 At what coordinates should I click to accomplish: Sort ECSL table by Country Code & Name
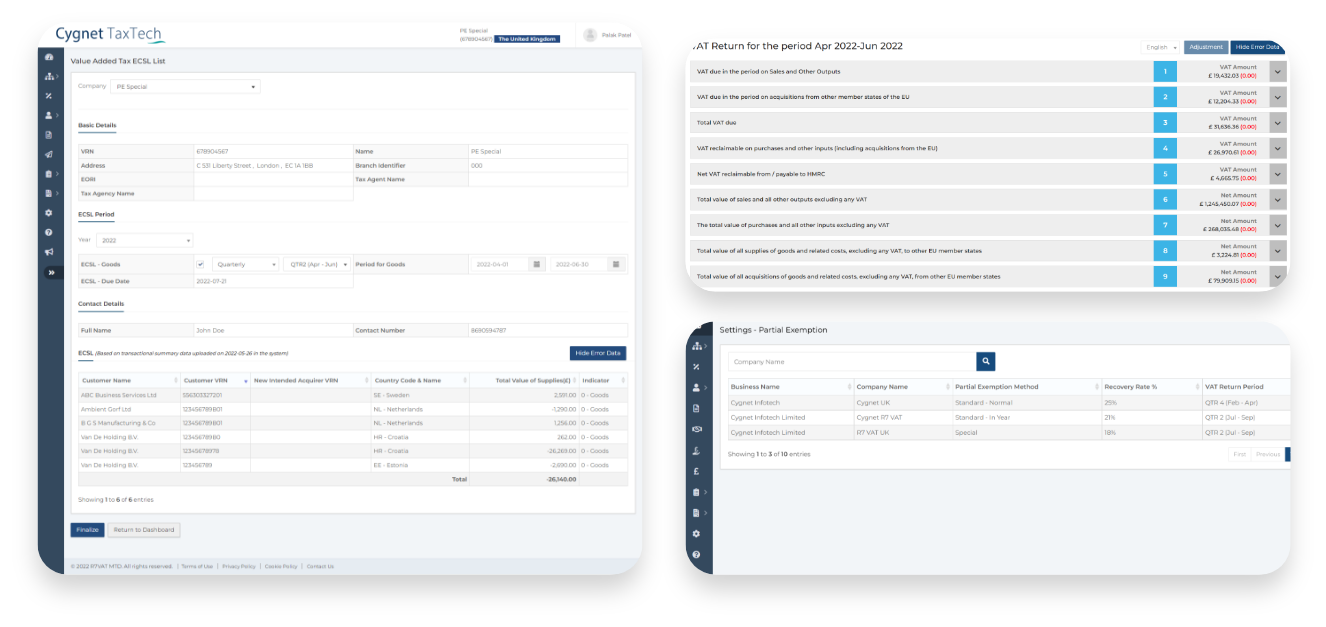click(420, 380)
